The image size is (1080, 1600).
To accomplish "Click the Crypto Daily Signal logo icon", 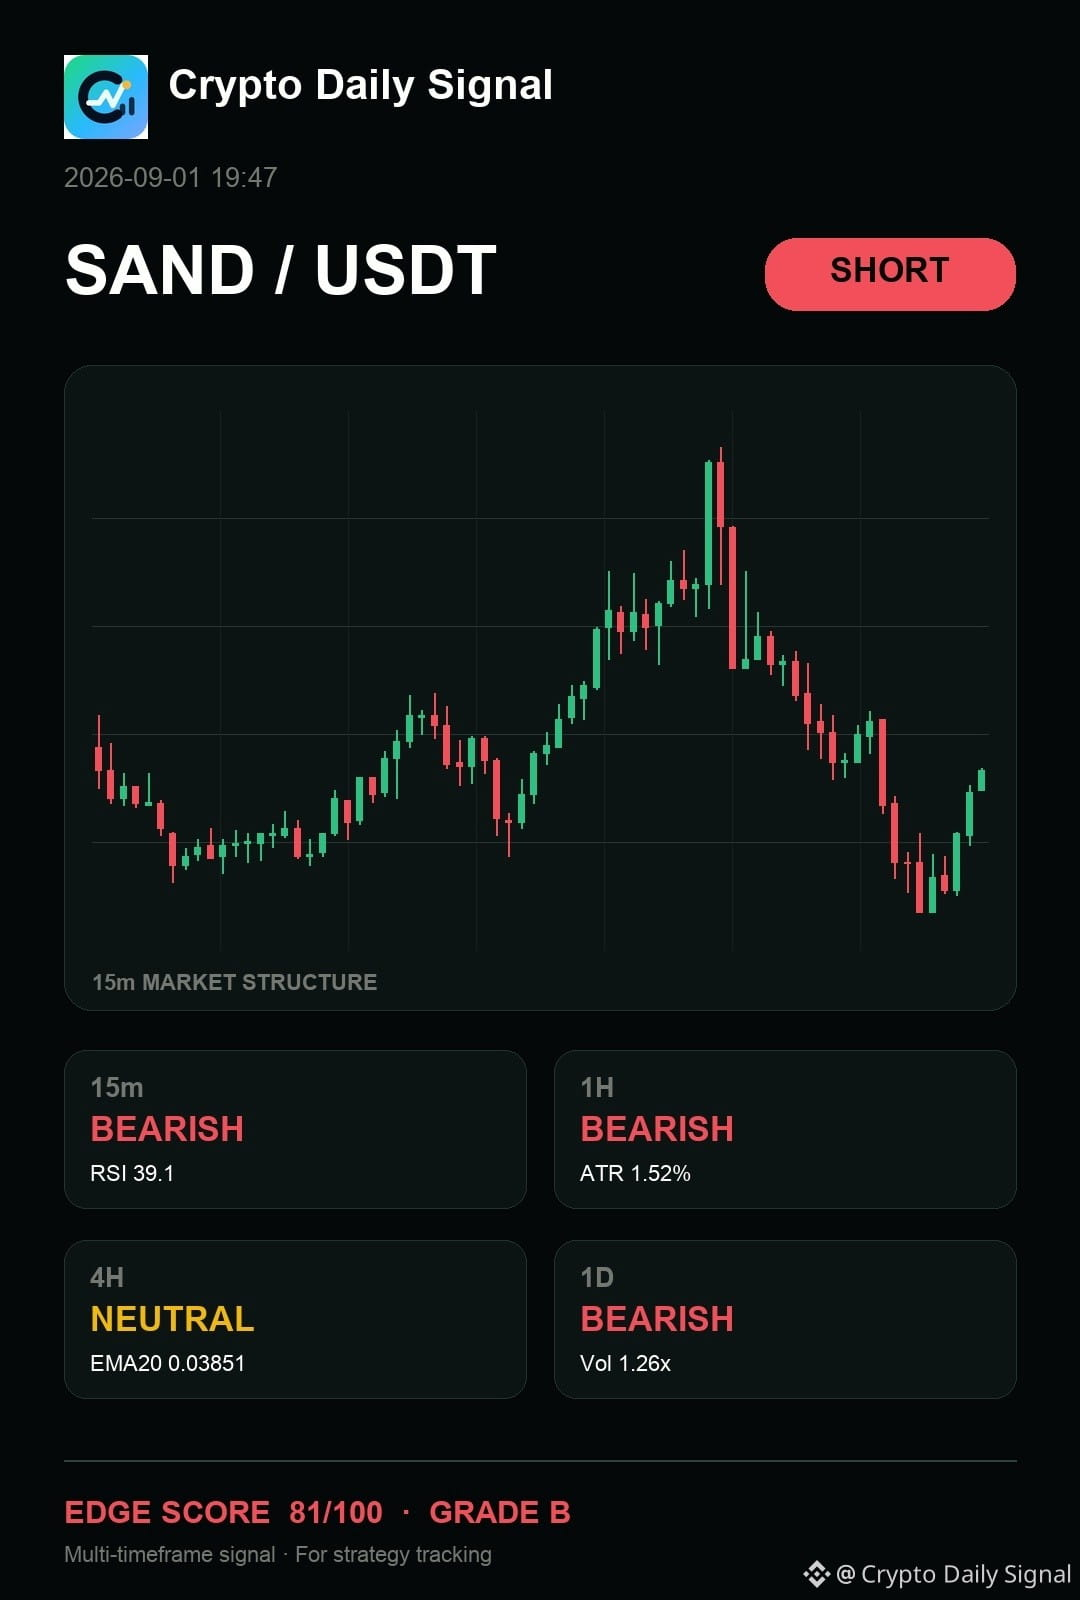I will pyautogui.click(x=106, y=97).
